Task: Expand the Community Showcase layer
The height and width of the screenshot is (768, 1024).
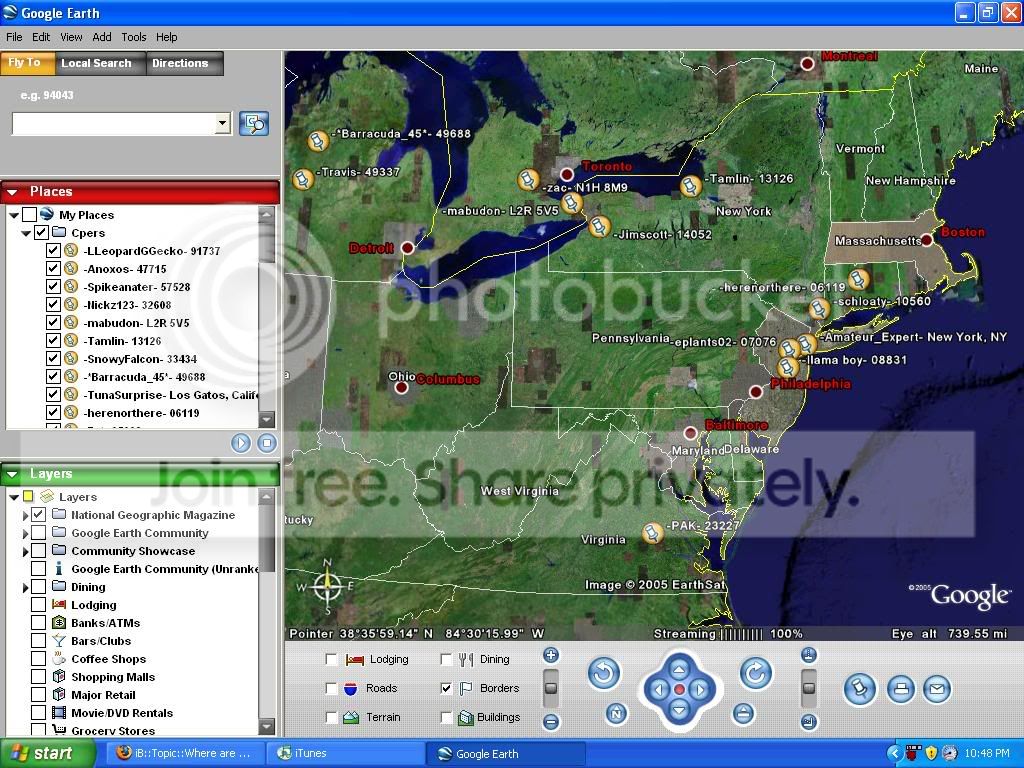Action: click(25, 551)
